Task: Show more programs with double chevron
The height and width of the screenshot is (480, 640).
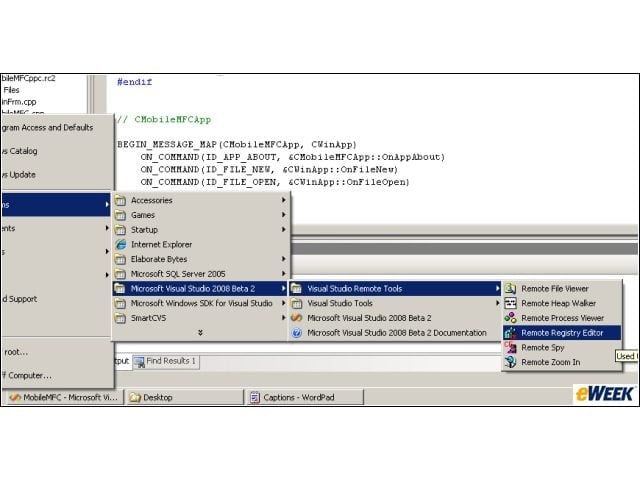Action: click(x=200, y=333)
